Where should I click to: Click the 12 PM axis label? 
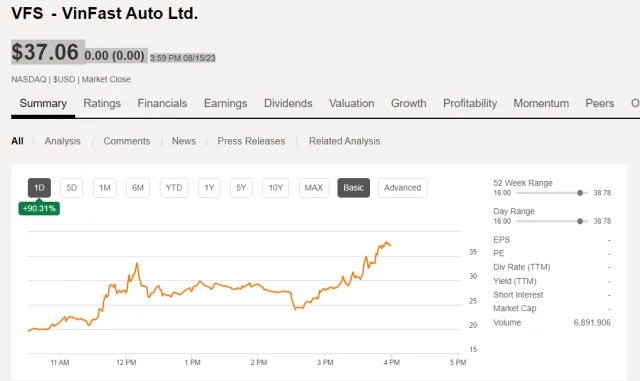click(x=126, y=362)
